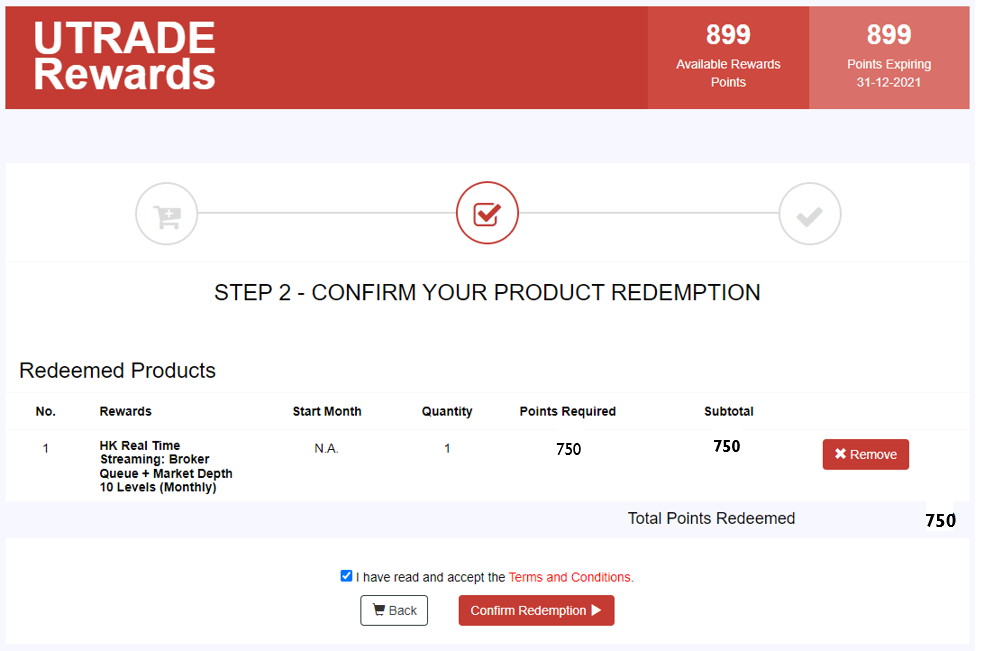The width and height of the screenshot is (995, 651).
Task: Click the step 3 grey checkmark icon
Action: click(809, 214)
